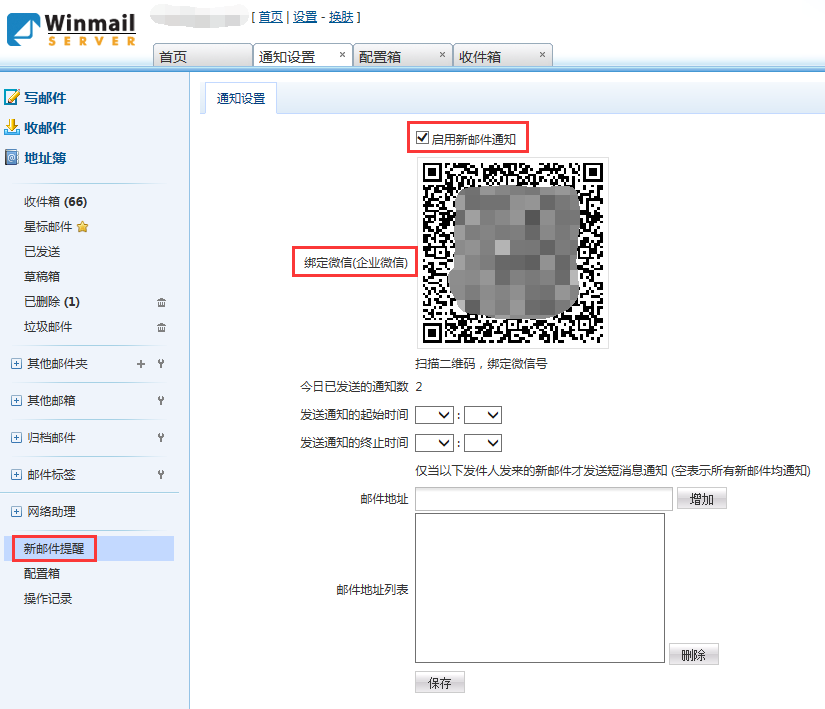This screenshot has width=825, height=709.
Task: Click the 收邮件 download icon
Action: (12, 127)
